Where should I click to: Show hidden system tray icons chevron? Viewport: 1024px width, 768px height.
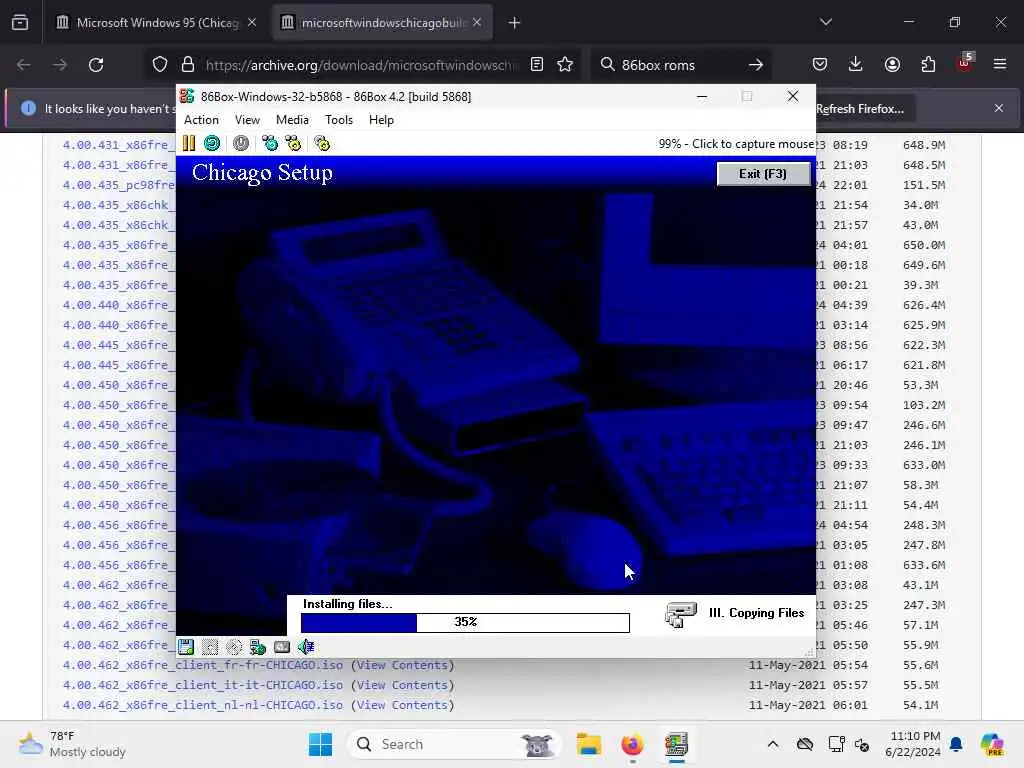pos(773,744)
